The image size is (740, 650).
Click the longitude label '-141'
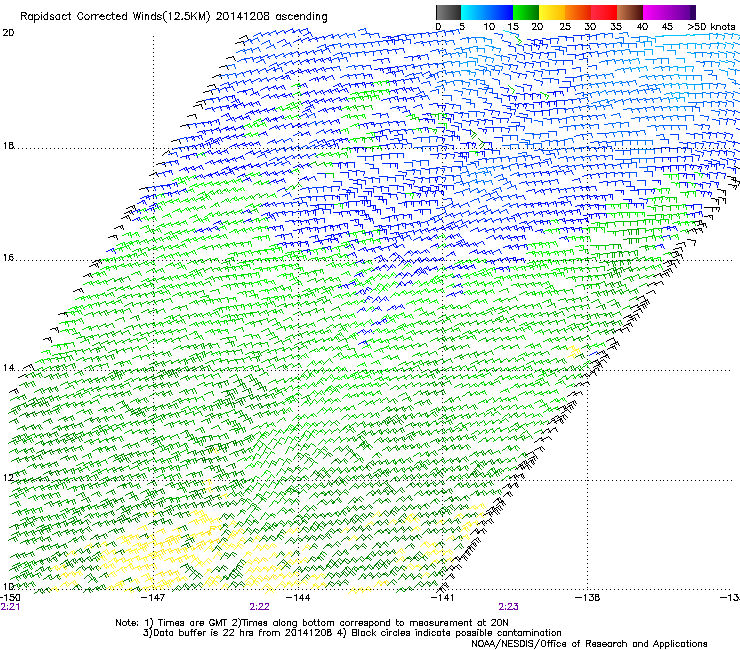443,598
